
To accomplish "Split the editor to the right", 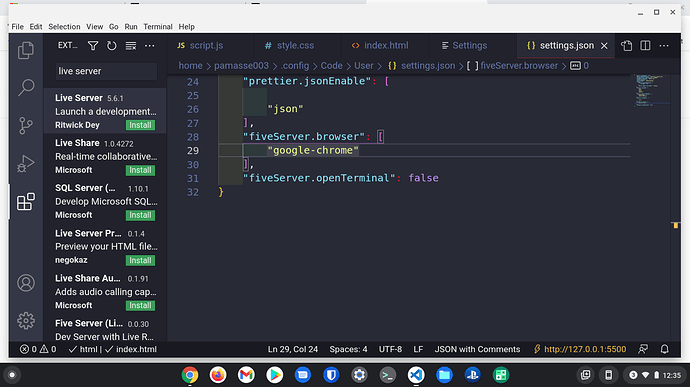I will coord(645,45).
